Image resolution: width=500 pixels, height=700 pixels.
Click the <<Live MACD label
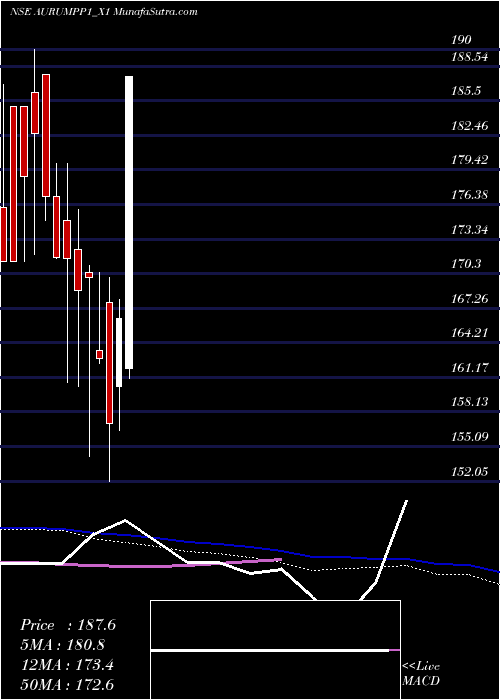point(421,674)
